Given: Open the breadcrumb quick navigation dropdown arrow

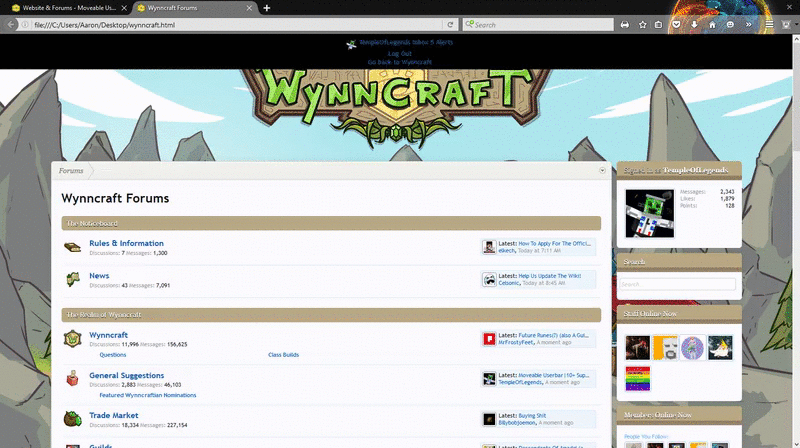Looking at the screenshot, I should (x=602, y=170).
